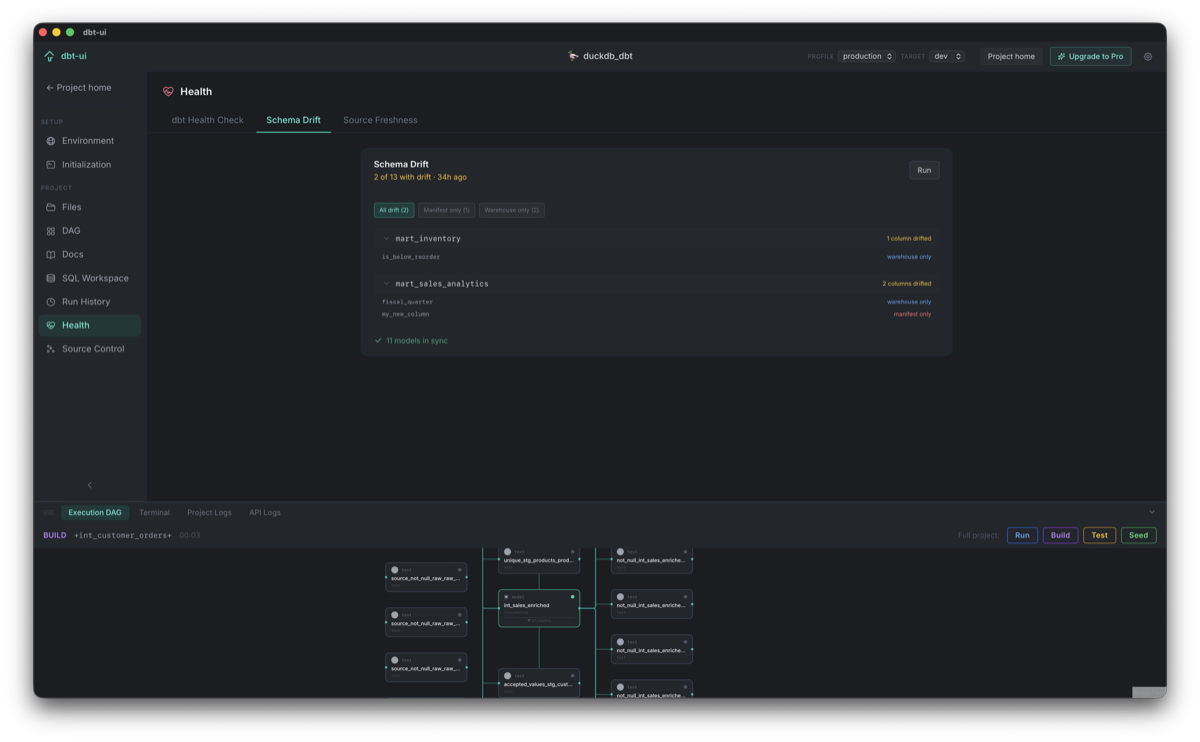This screenshot has width=1200, height=742.
Task: Click the Docs book icon in sidebar
Action: 51,255
